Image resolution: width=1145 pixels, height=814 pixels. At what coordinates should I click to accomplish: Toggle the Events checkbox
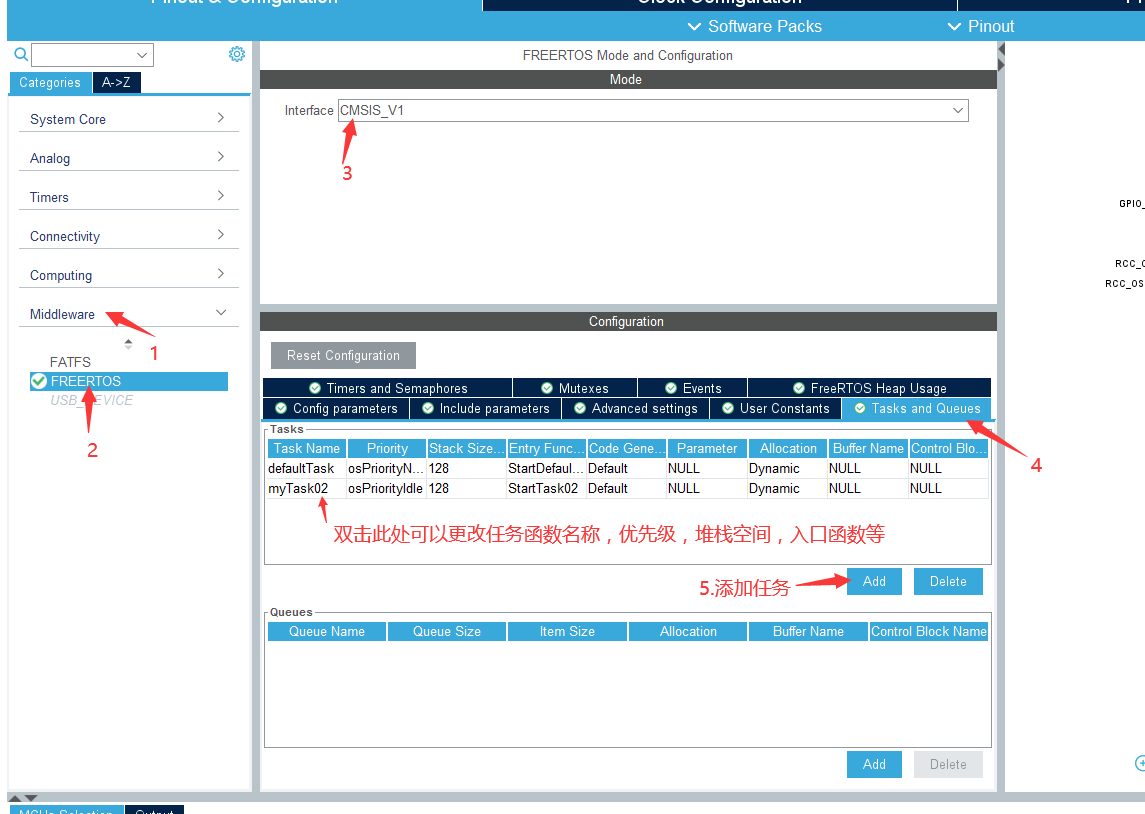pyautogui.click(x=669, y=387)
